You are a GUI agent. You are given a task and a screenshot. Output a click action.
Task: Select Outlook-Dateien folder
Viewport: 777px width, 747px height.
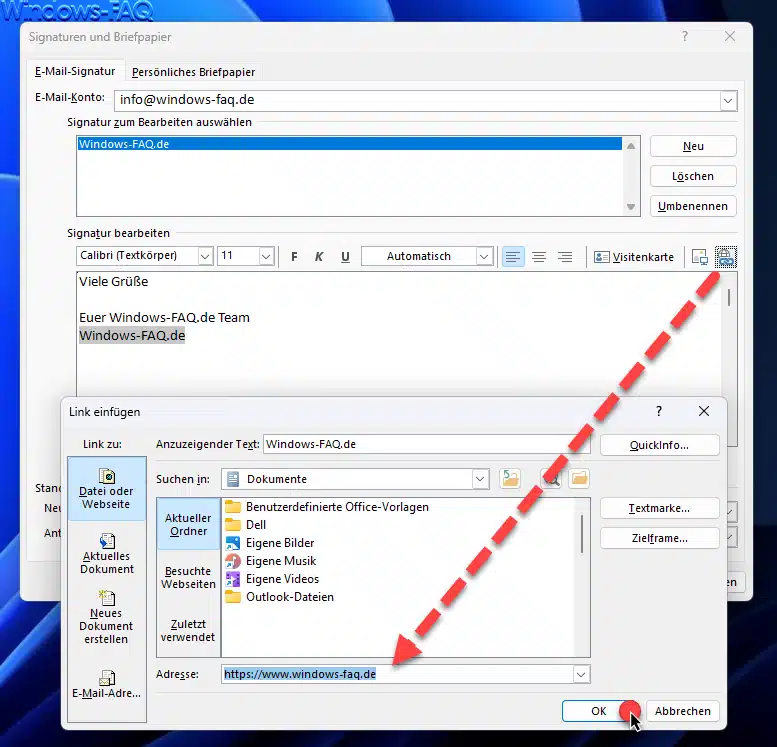pos(279,597)
